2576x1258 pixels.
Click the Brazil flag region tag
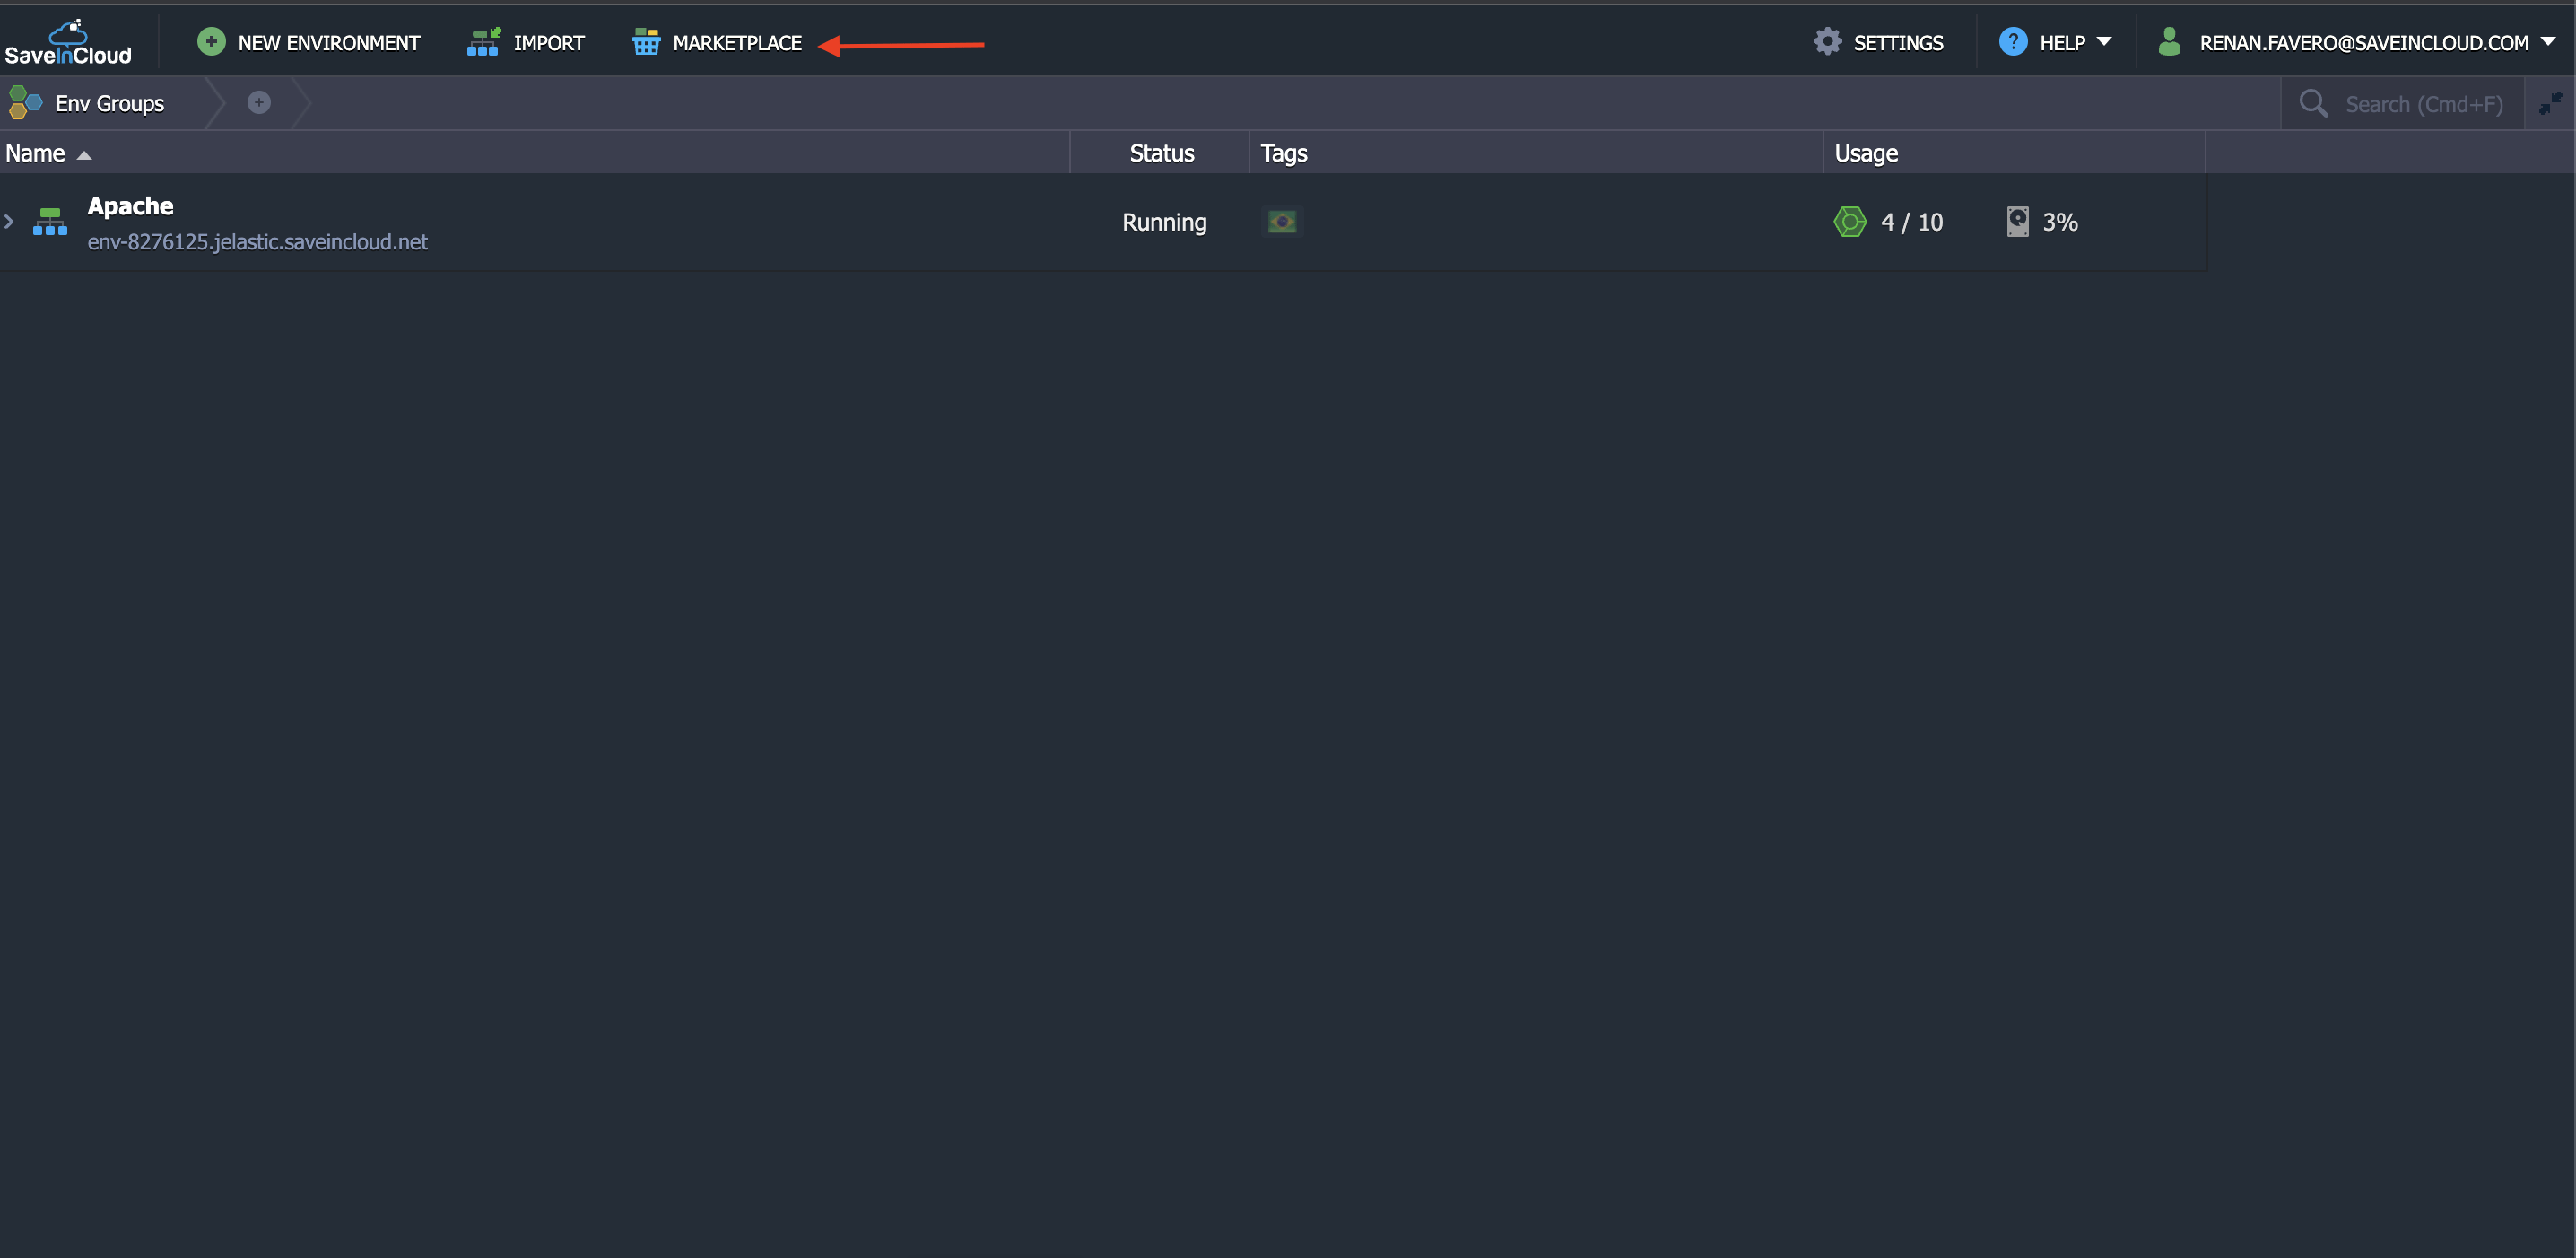click(1282, 222)
